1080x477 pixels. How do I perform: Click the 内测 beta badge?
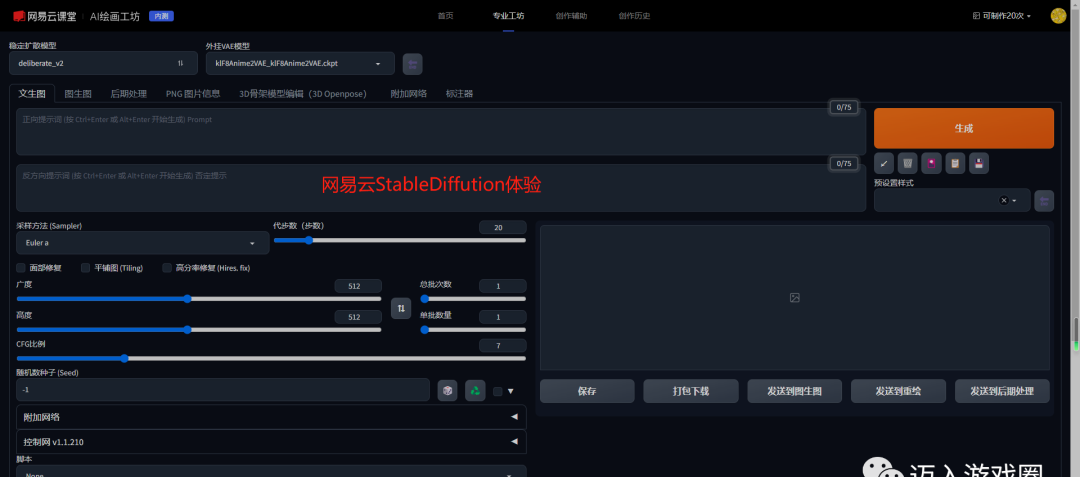pyautogui.click(x=161, y=16)
